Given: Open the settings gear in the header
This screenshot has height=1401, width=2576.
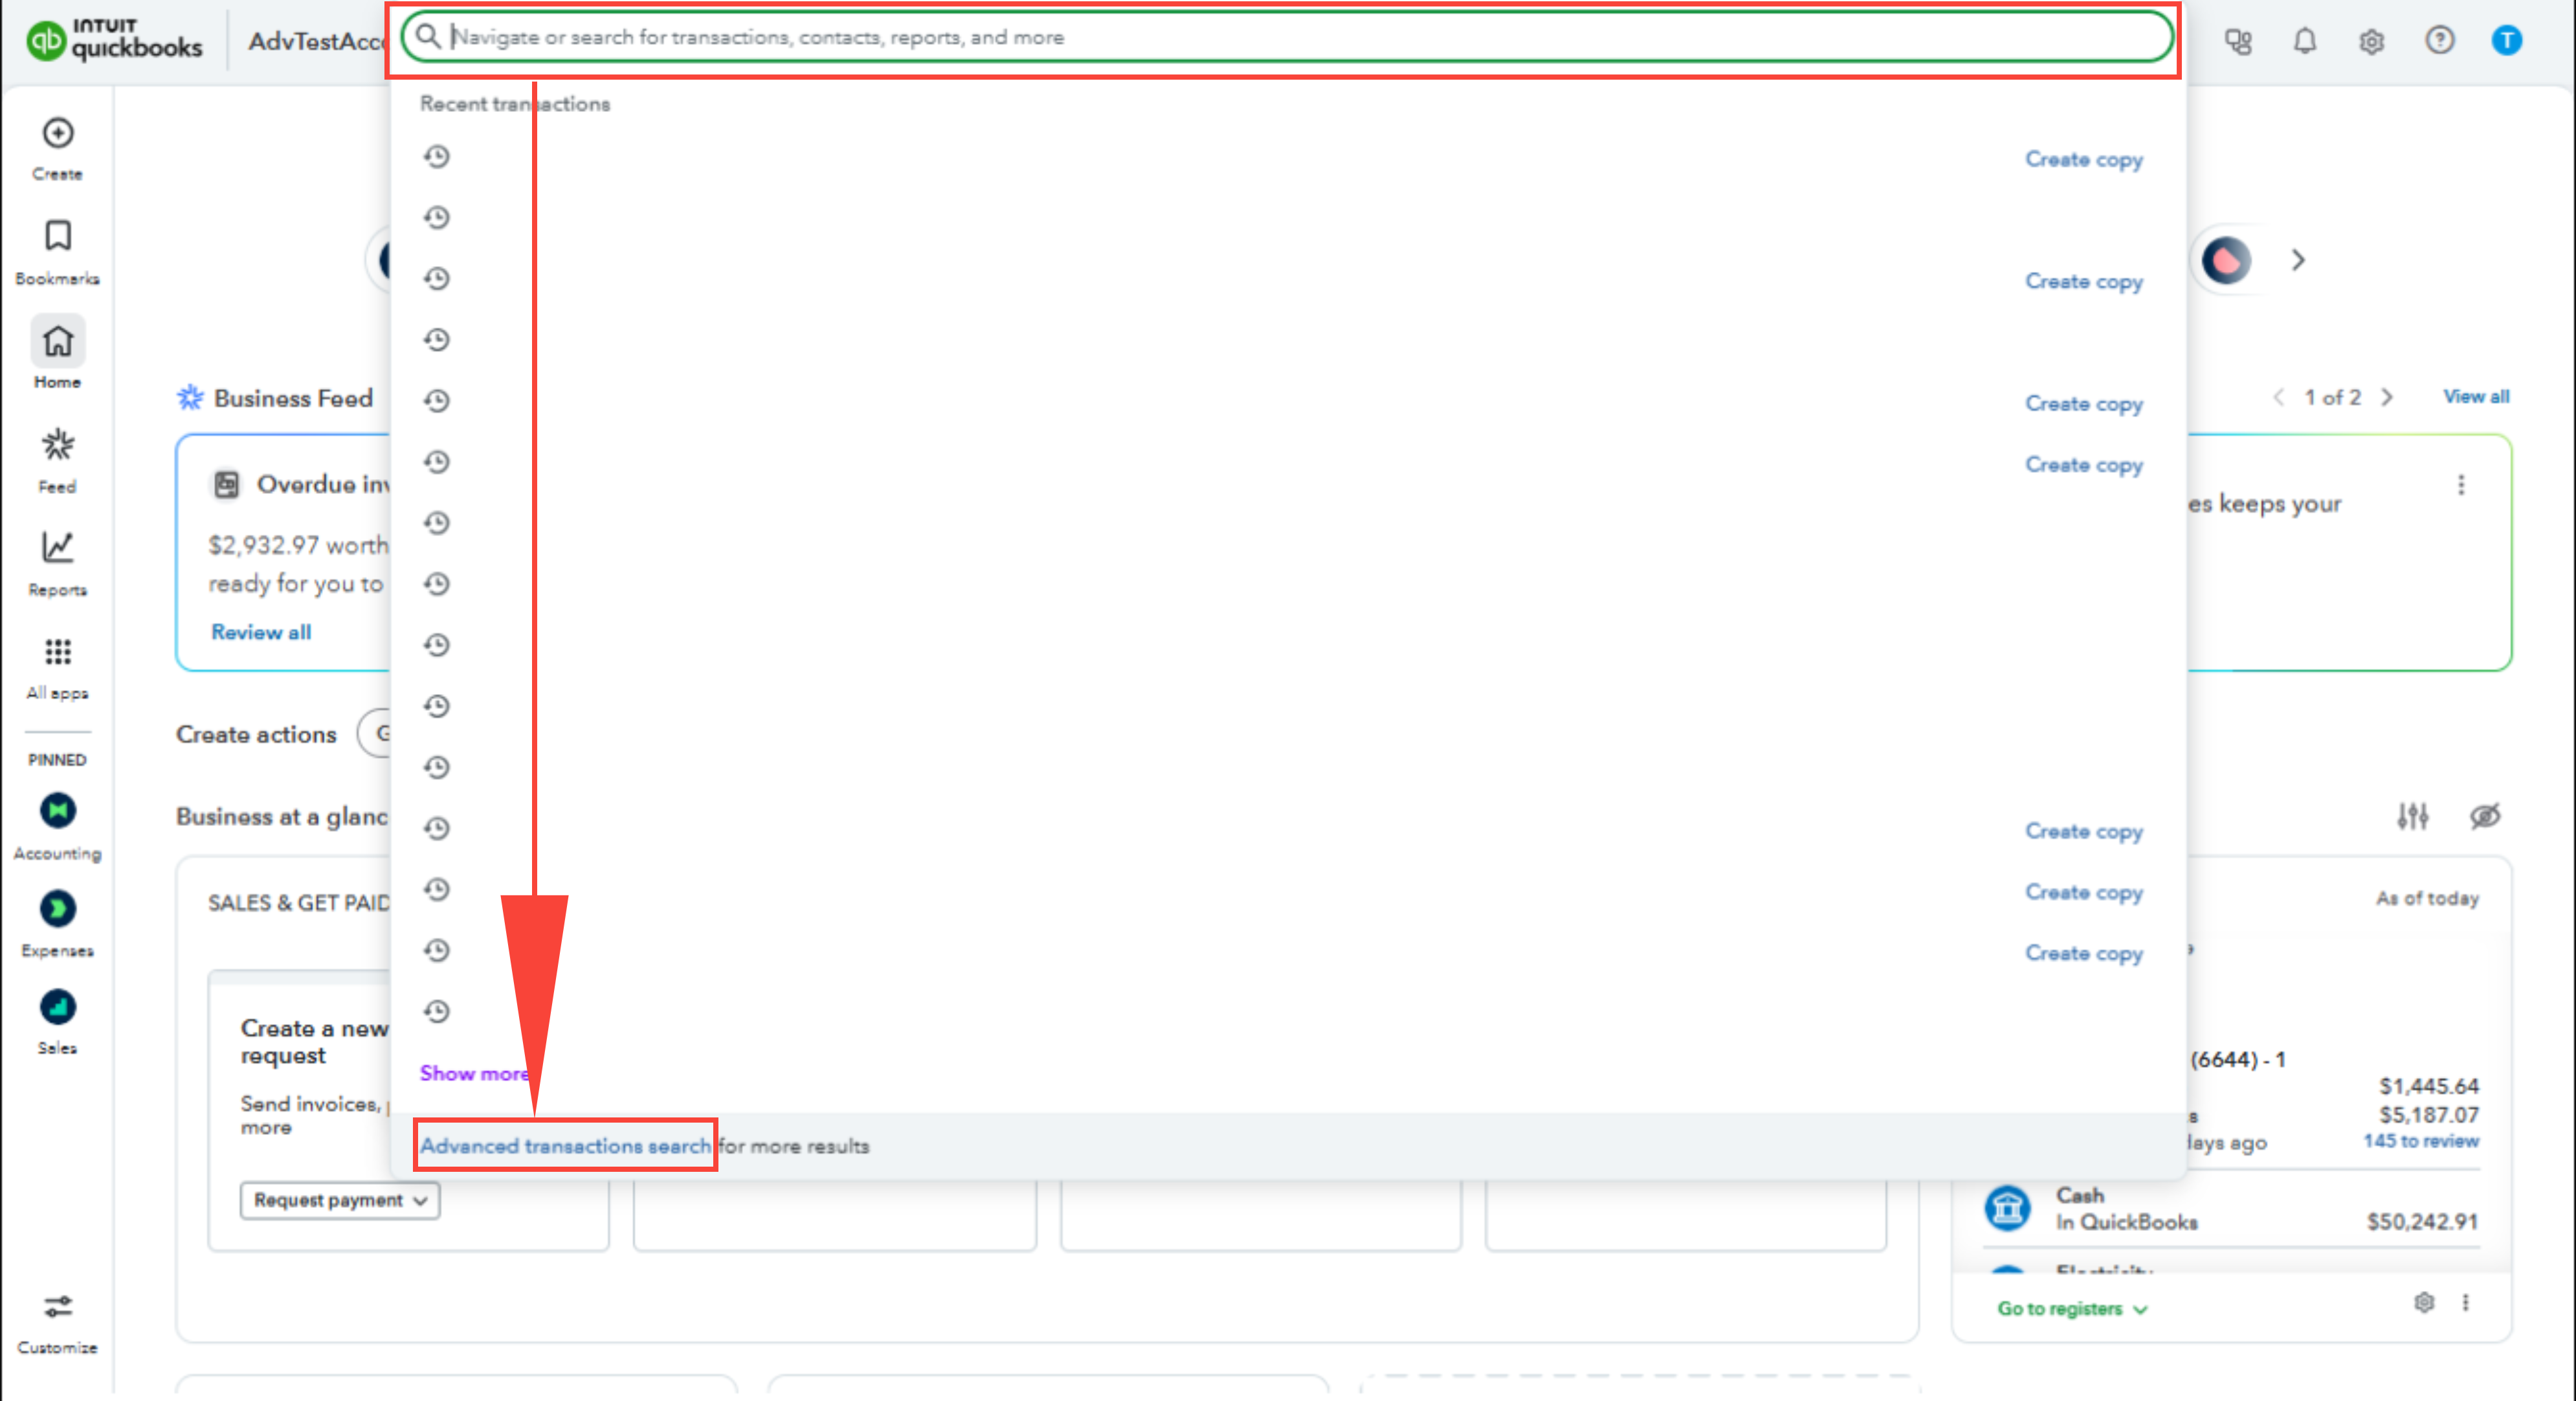Looking at the screenshot, I should pyautogui.click(x=2372, y=41).
